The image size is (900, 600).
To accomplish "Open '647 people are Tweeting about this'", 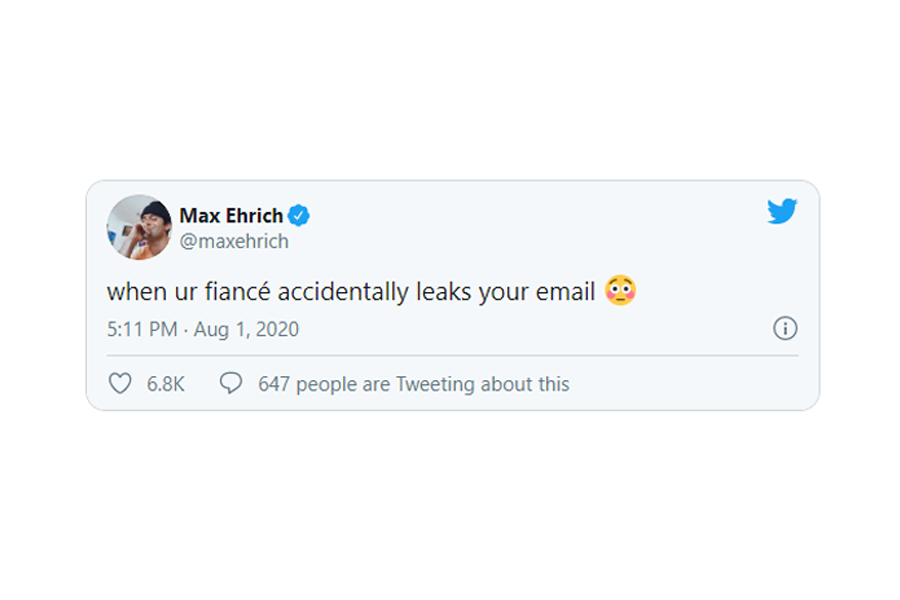I will pyautogui.click(x=413, y=384).
